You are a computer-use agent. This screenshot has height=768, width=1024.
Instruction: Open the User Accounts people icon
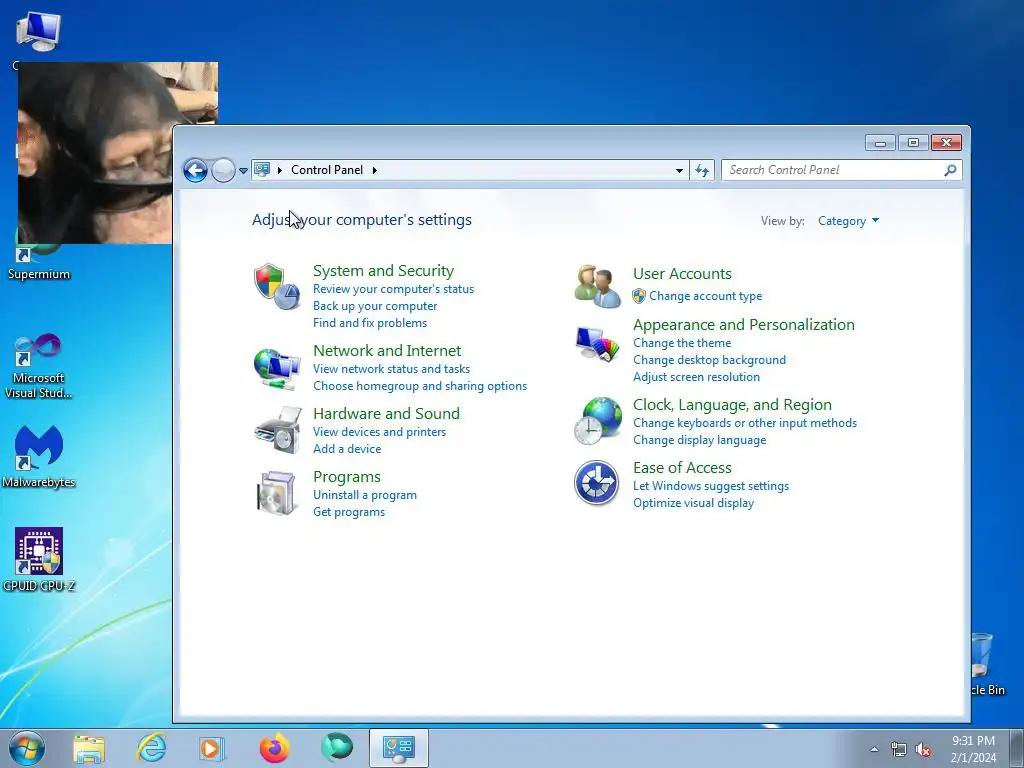tap(598, 286)
